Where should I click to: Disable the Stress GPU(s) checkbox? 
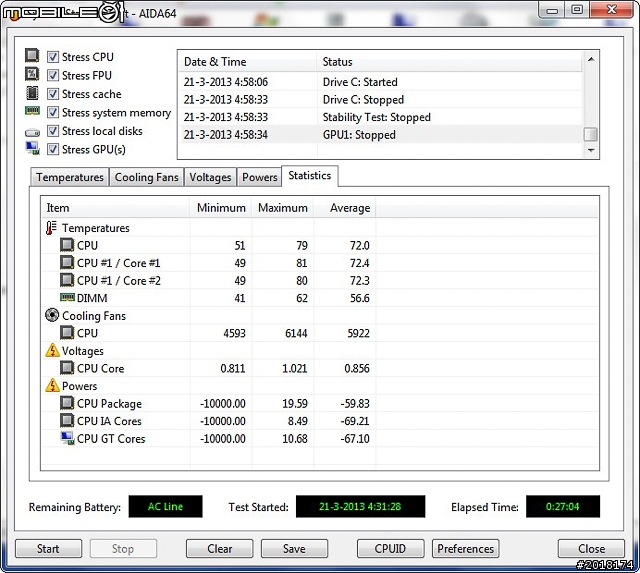coord(53,149)
